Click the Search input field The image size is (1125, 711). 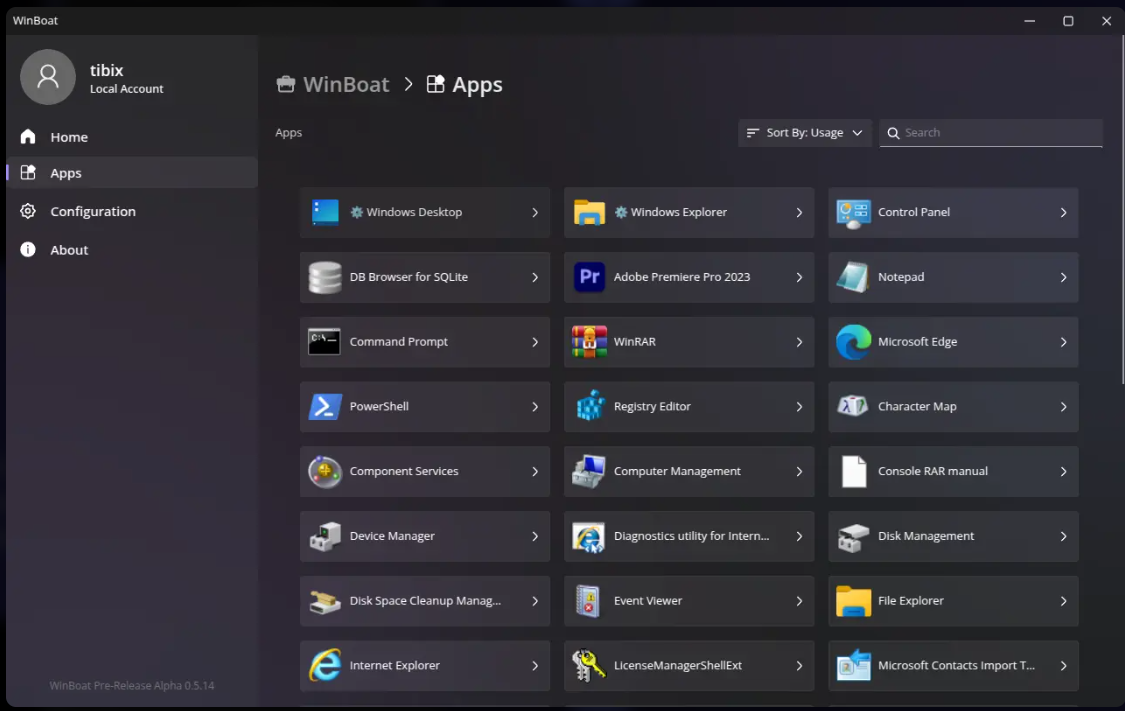991,133
